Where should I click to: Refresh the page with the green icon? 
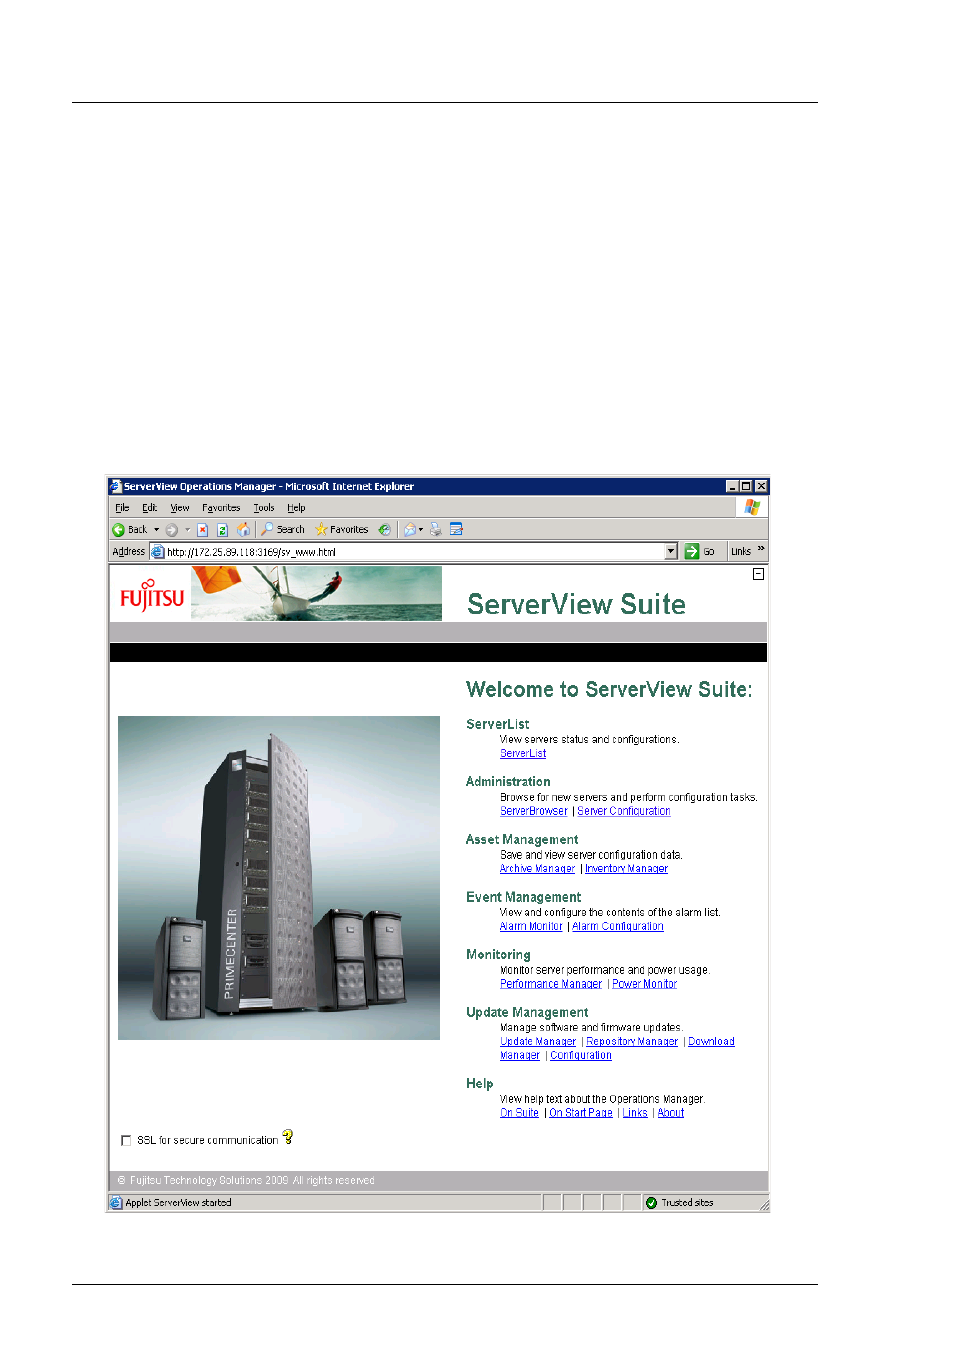(x=222, y=529)
